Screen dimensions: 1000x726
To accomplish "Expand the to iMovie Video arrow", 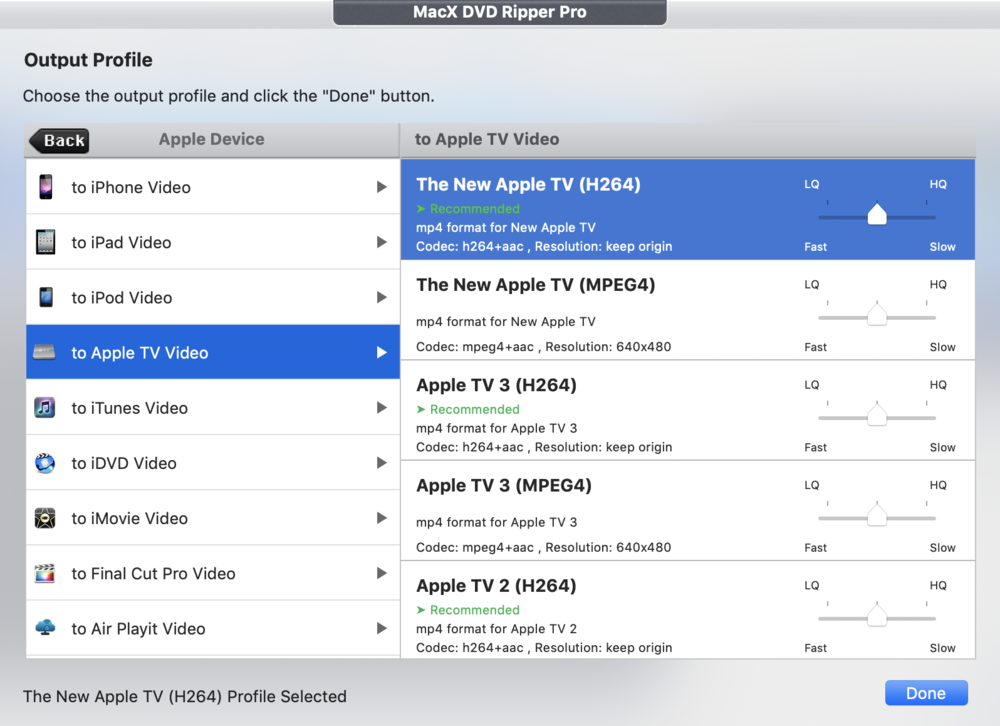I will pyautogui.click(x=381, y=518).
